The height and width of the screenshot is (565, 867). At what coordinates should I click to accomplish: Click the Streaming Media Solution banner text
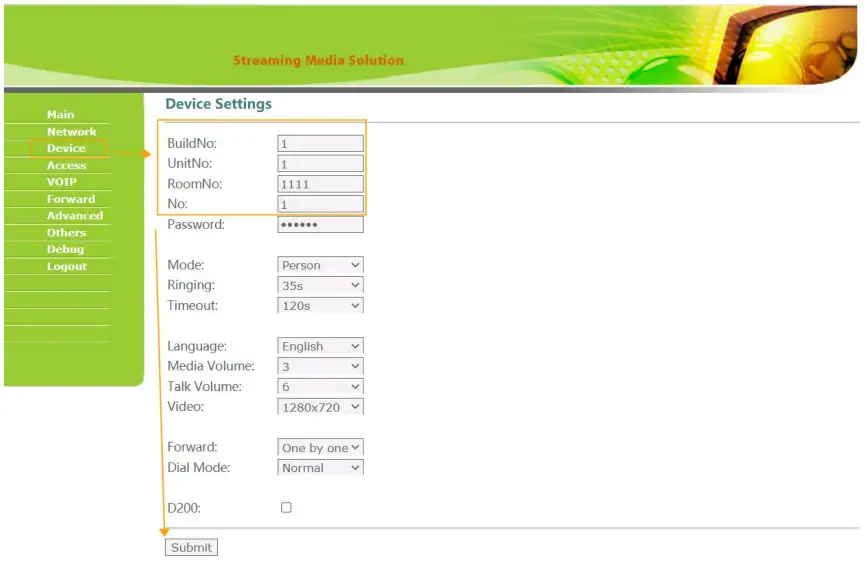point(318,60)
